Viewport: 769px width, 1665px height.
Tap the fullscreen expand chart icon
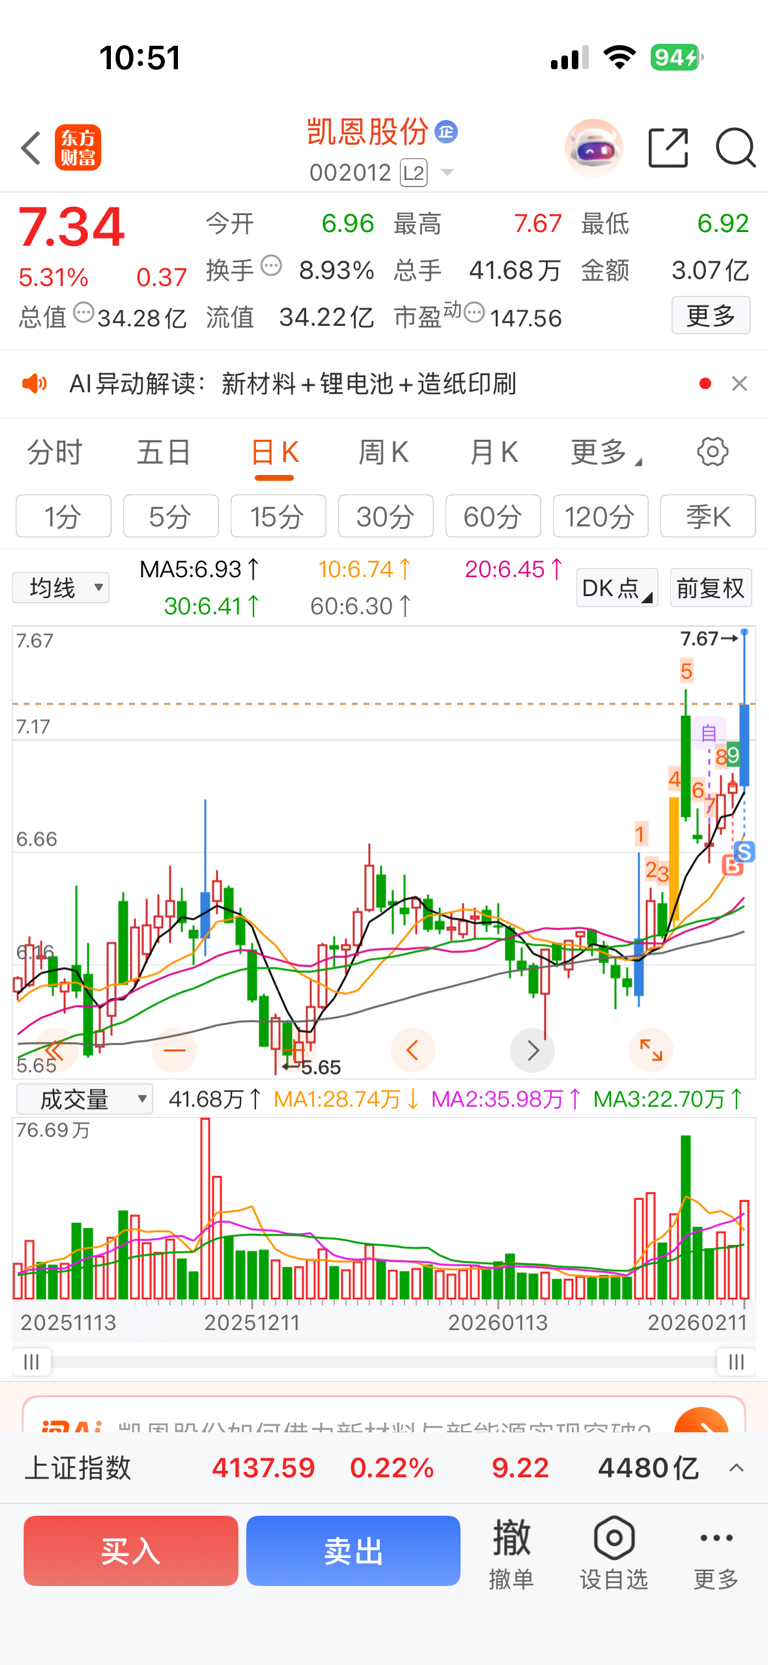pos(651,1050)
